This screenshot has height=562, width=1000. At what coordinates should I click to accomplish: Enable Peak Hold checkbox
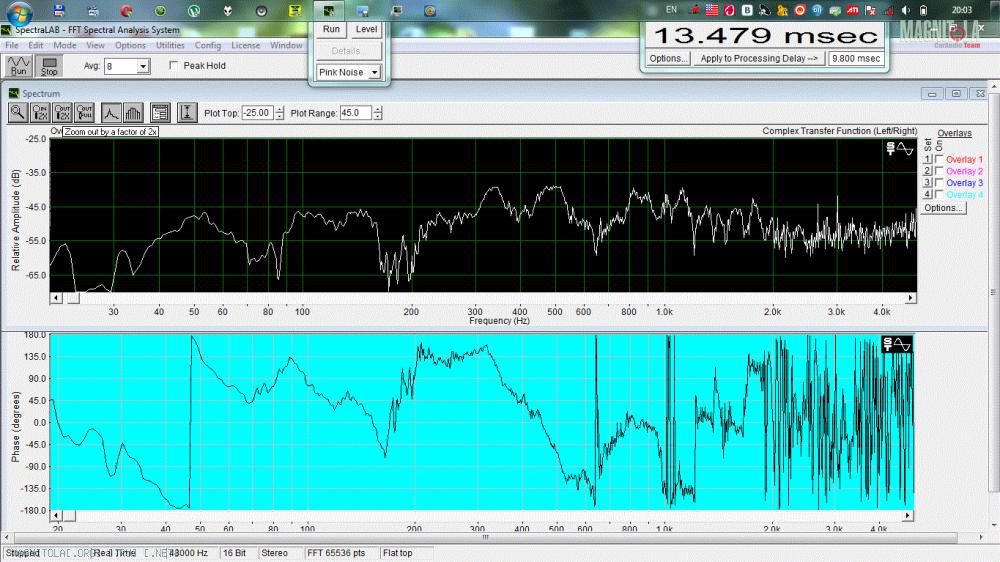[x=173, y=65]
